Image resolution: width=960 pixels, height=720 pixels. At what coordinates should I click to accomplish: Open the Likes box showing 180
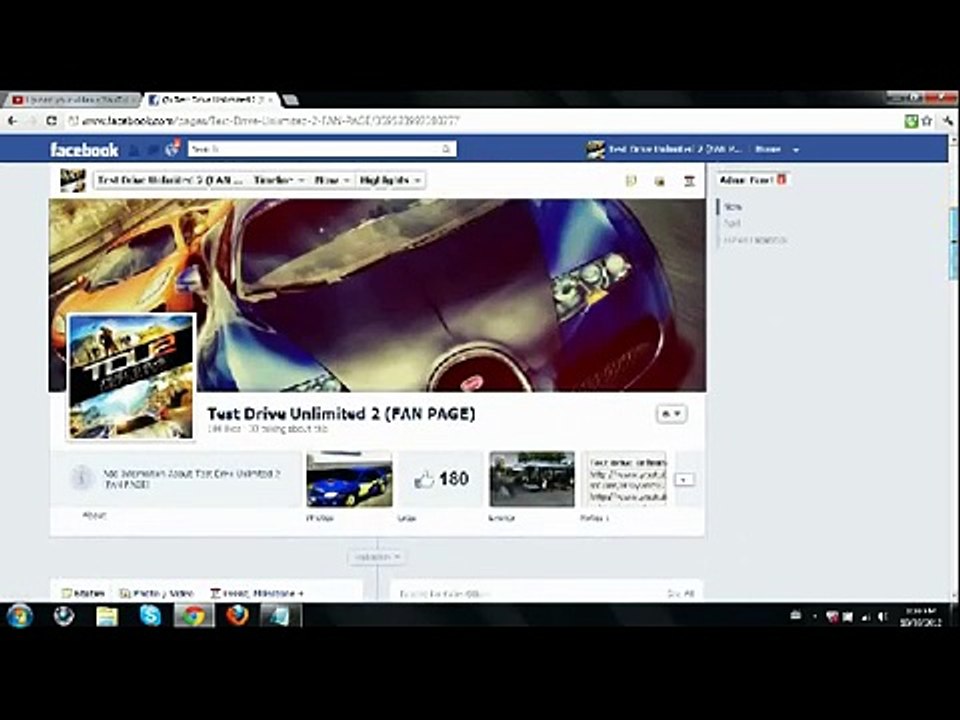441,479
